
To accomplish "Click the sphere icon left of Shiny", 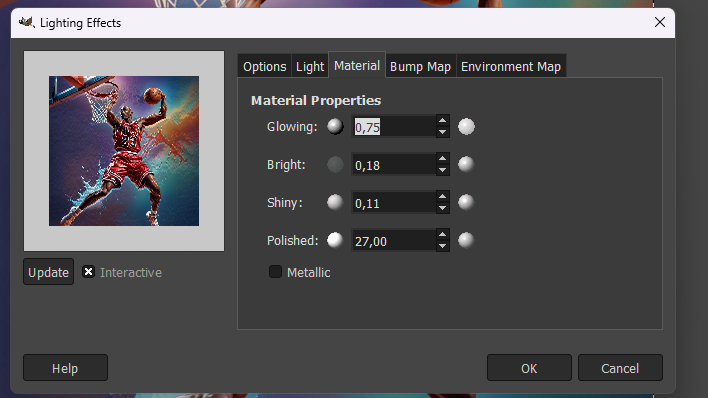I will tap(335, 202).
